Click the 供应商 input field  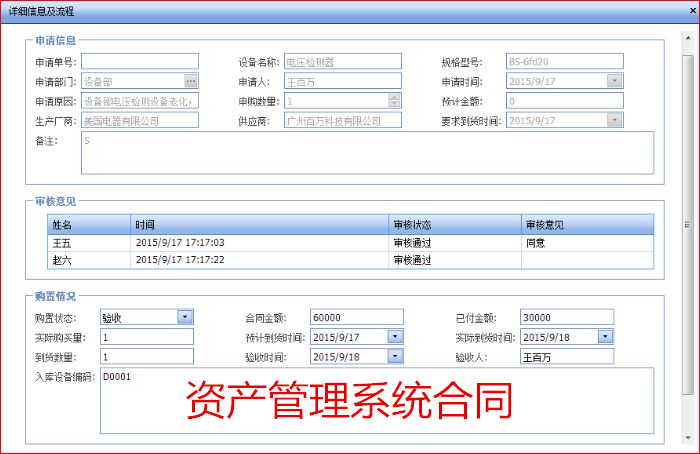click(x=343, y=121)
